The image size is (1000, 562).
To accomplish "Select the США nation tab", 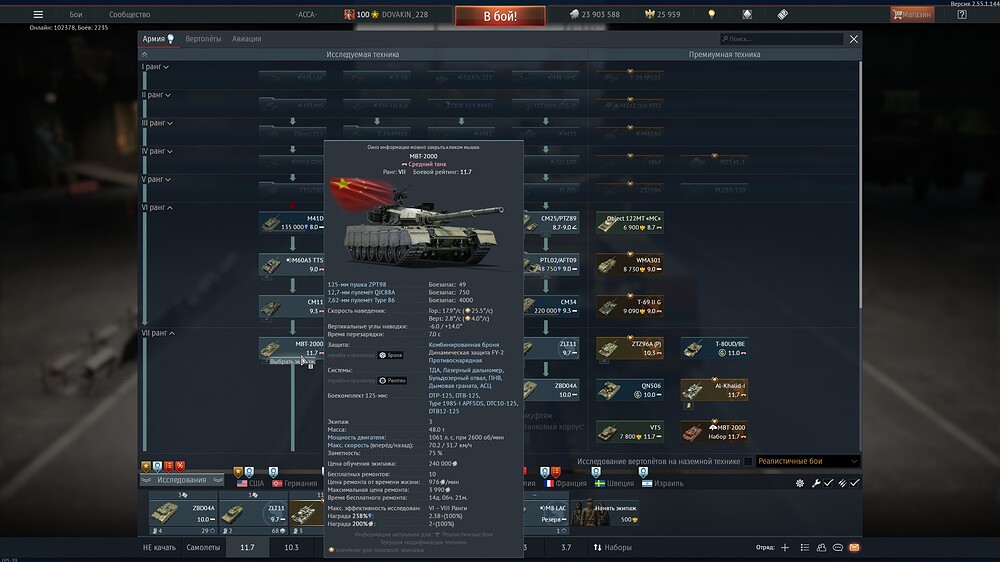I will [251, 484].
